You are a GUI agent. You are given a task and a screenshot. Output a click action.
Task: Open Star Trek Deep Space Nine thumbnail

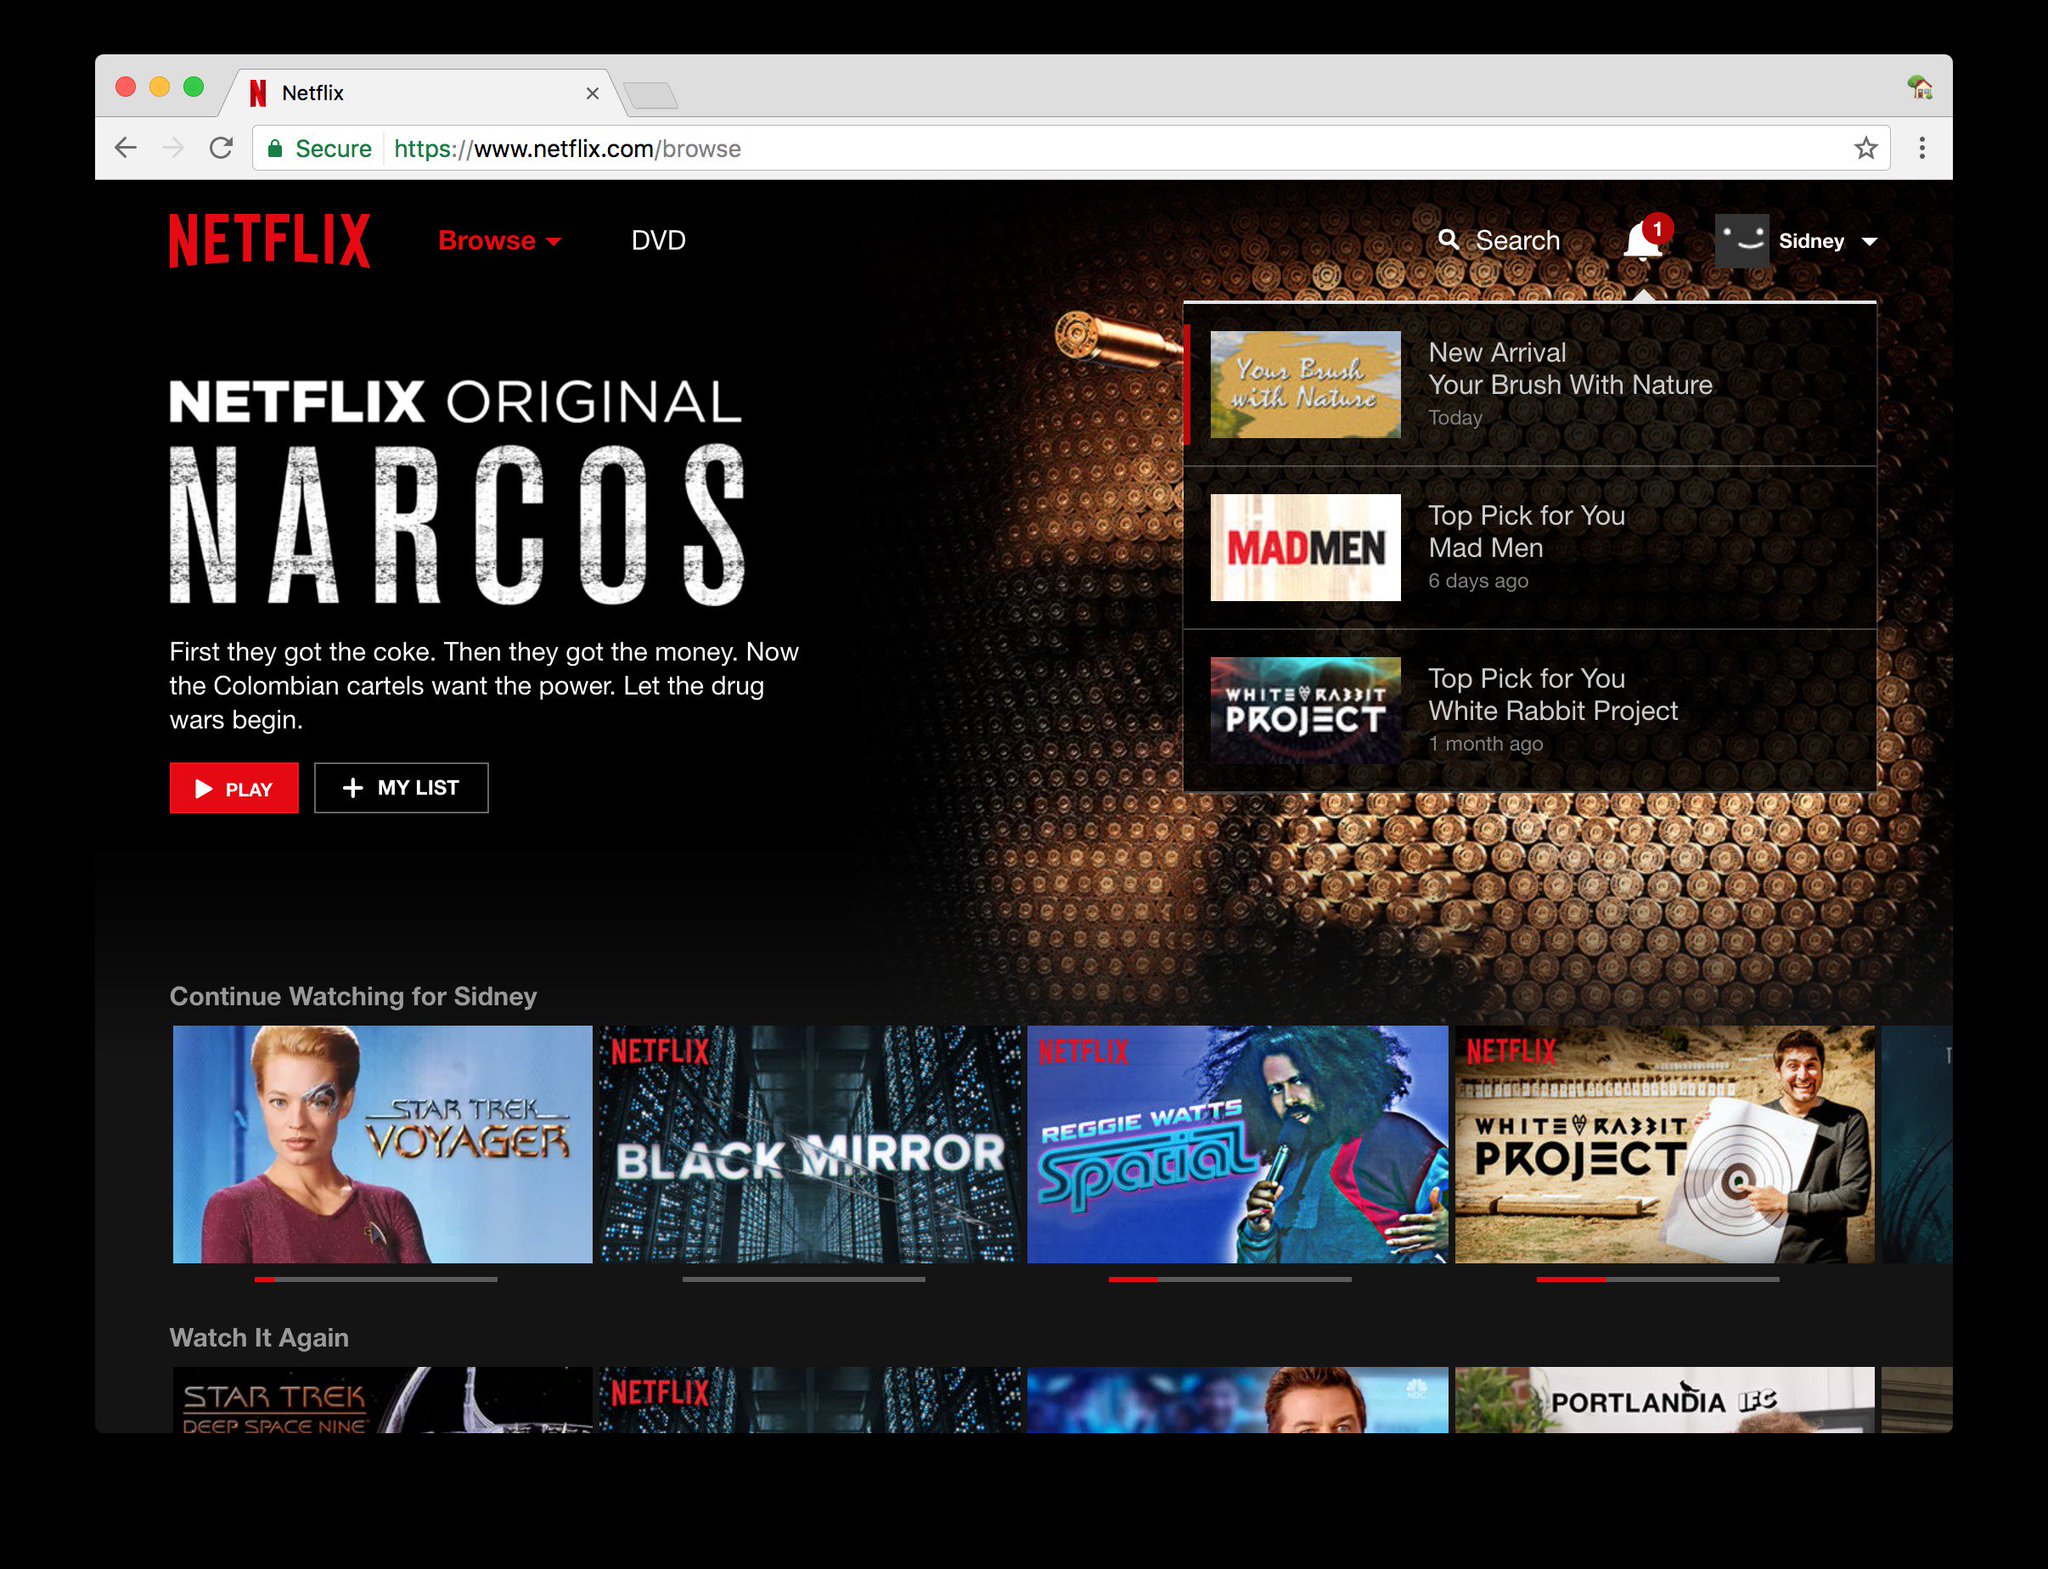pyautogui.click(x=382, y=1400)
